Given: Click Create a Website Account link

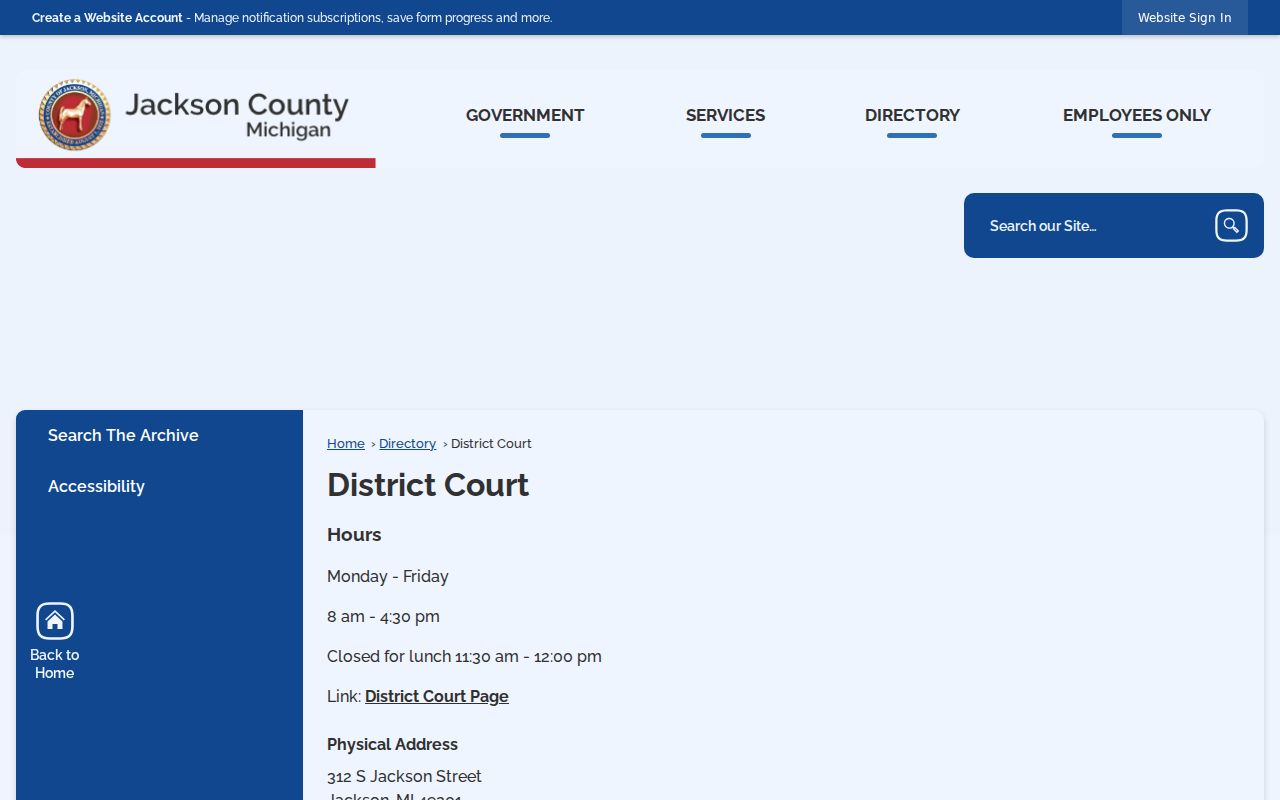Looking at the screenshot, I should [x=107, y=18].
